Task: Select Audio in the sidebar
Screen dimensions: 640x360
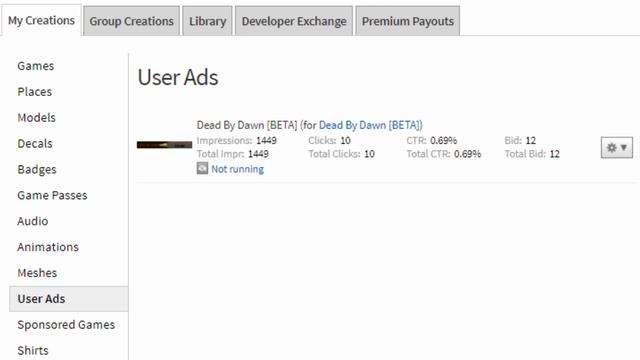Action: click(x=33, y=221)
